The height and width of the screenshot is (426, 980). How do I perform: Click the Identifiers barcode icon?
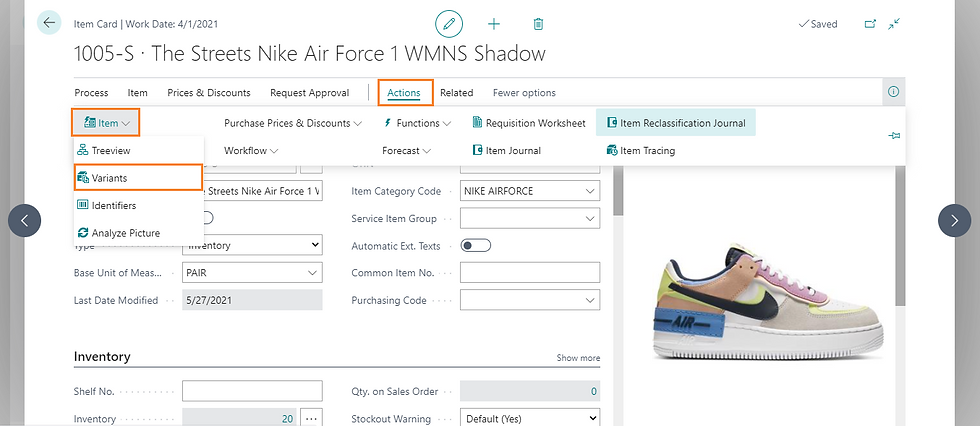pos(82,206)
